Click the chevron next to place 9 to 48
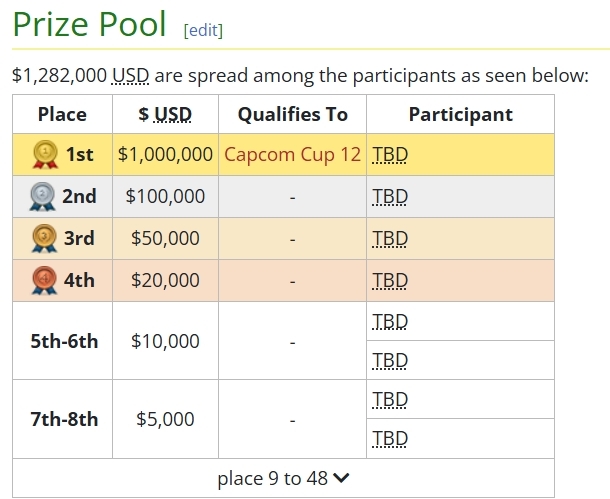Image resolution: width=610 pixels, height=499 pixels. [x=341, y=478]
